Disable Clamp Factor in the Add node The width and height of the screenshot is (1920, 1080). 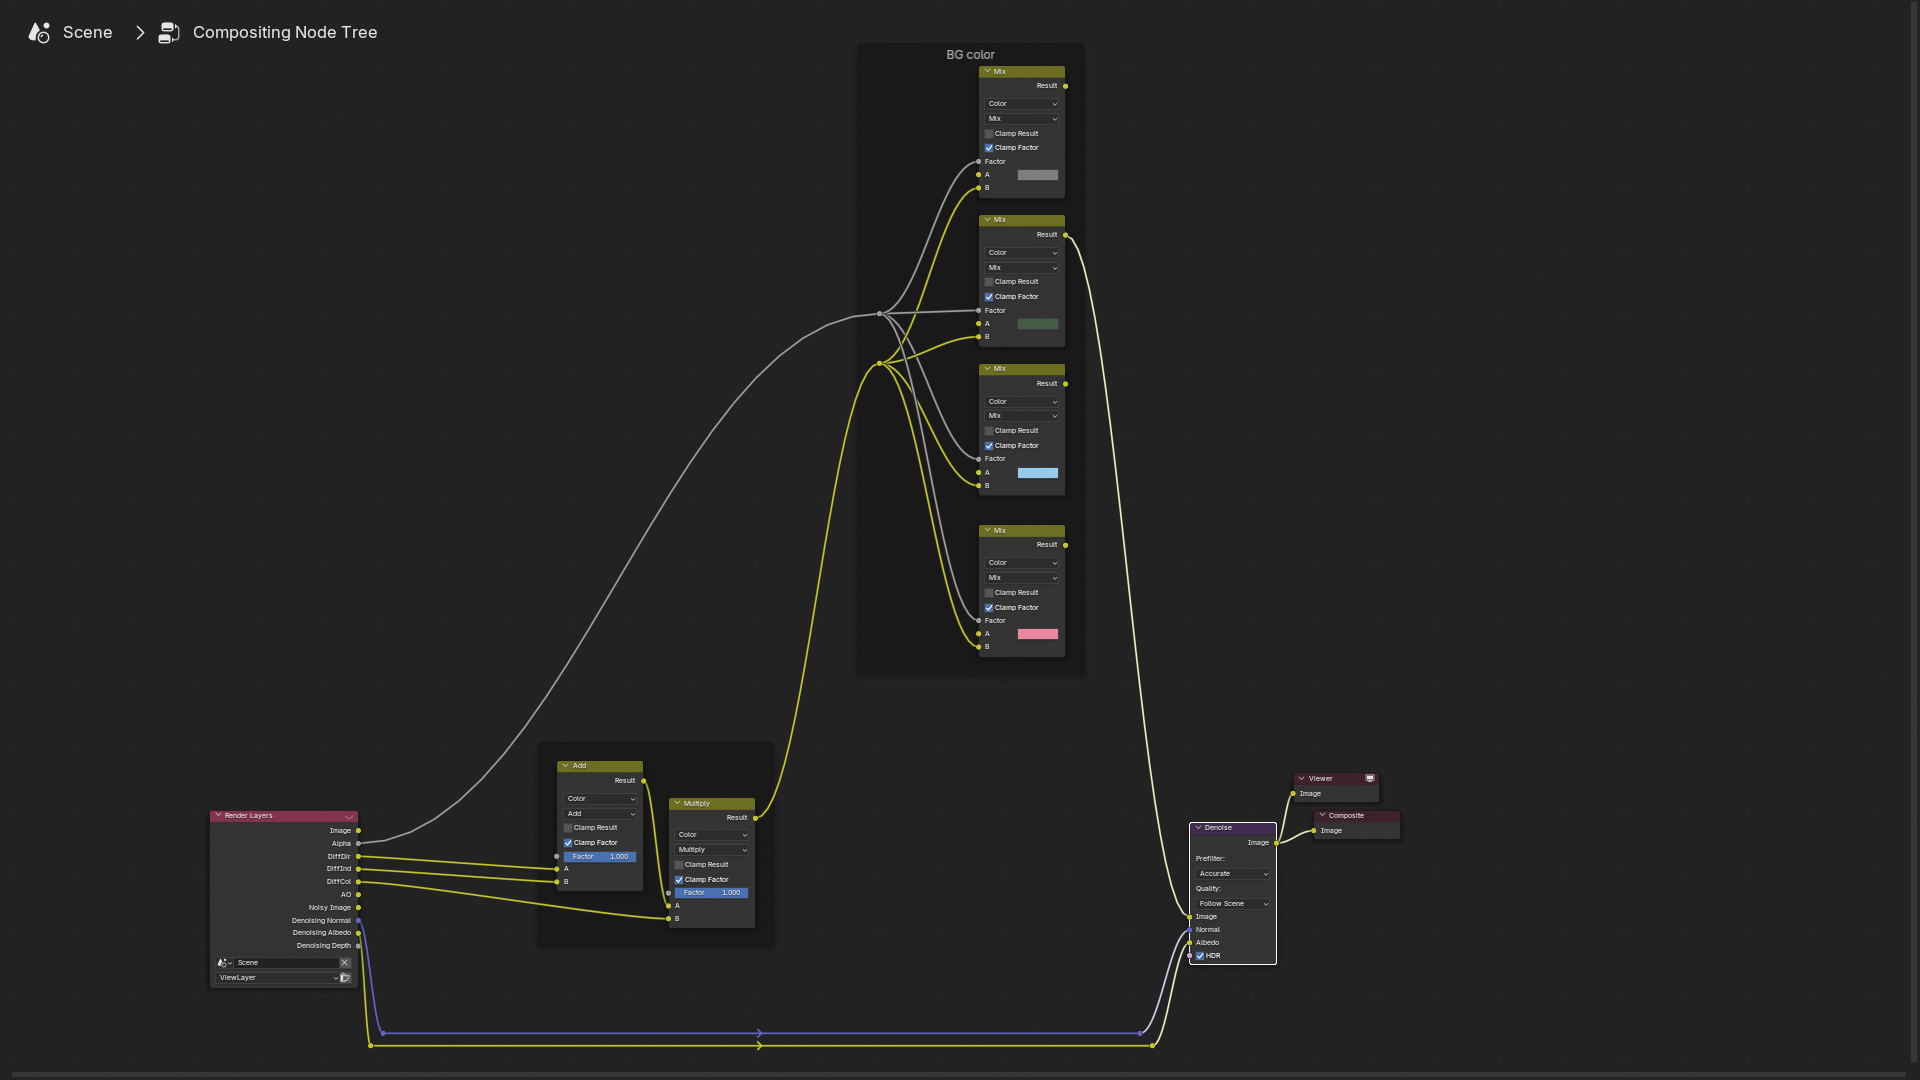click(x=568, y=843)
